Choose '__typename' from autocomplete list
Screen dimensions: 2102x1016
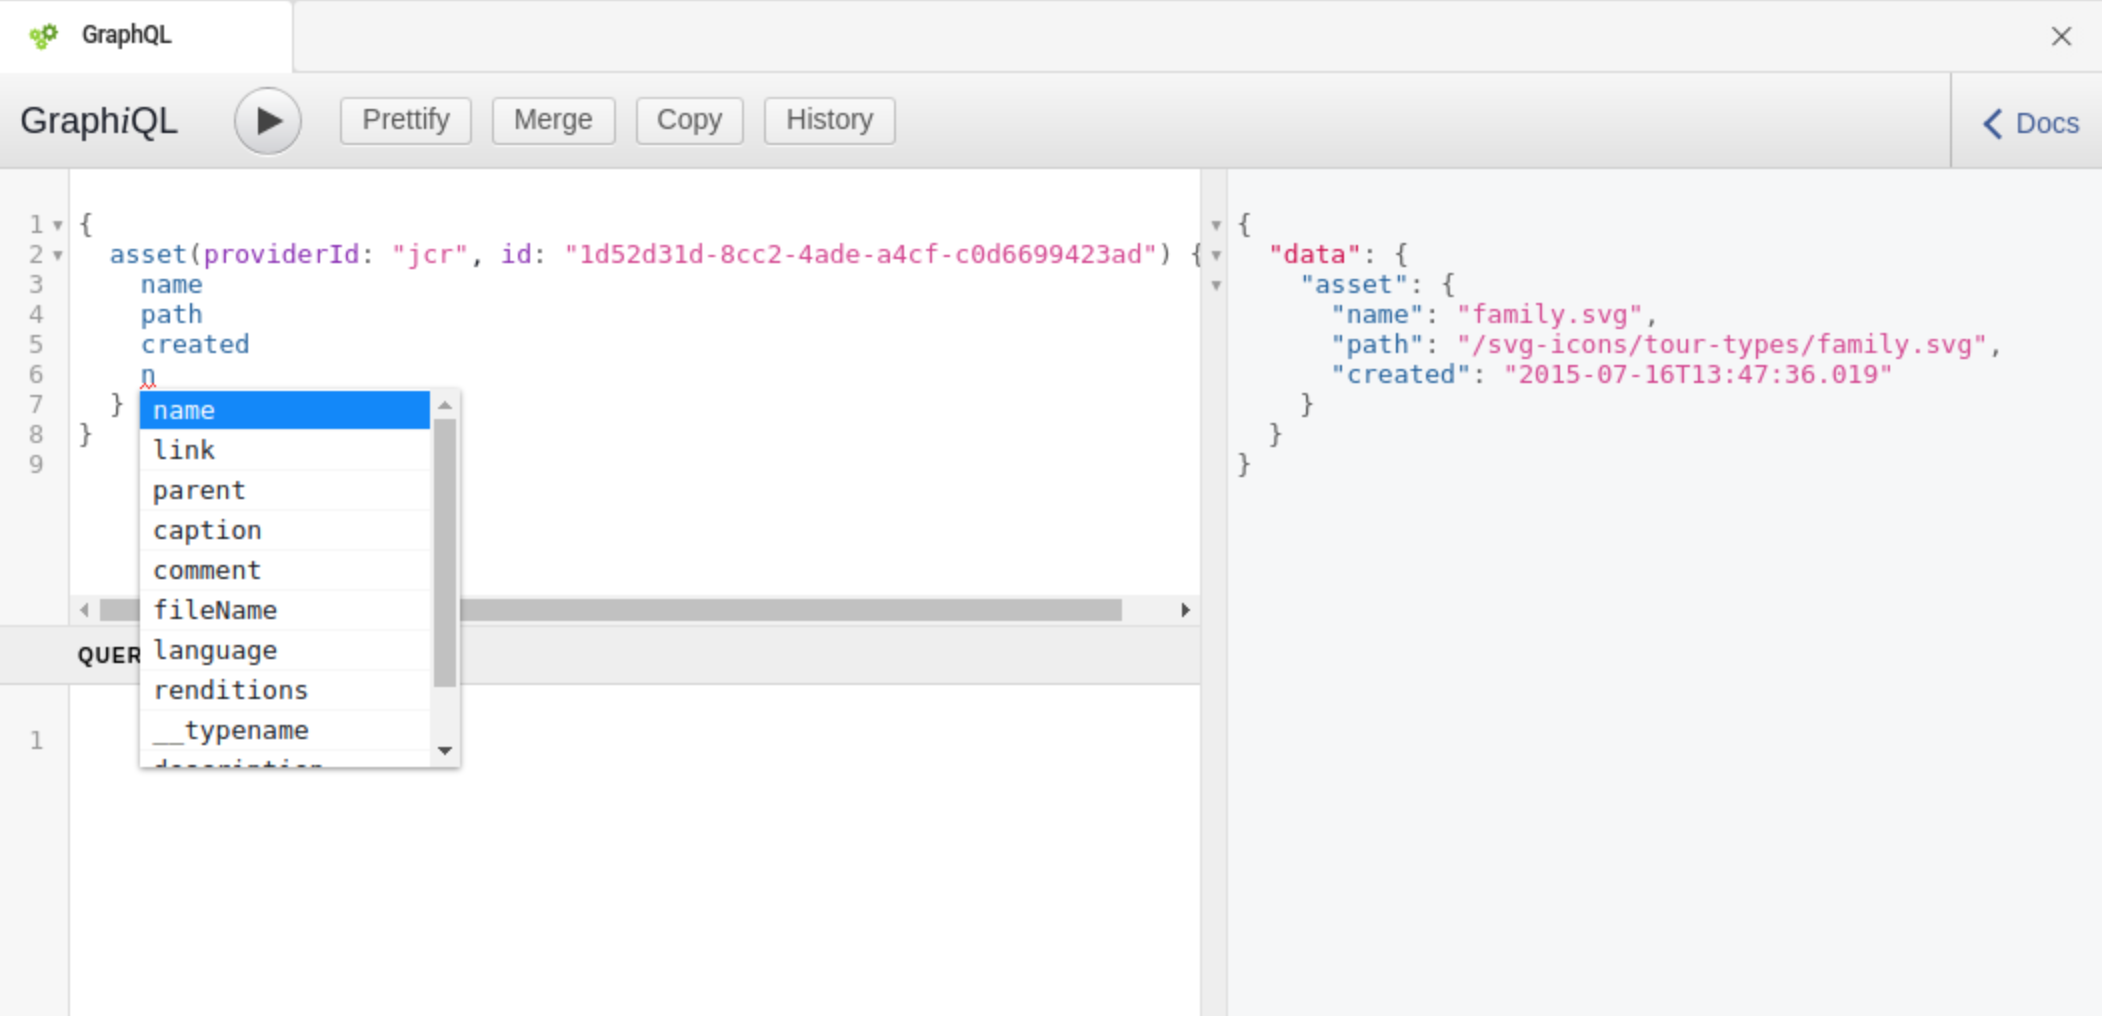pyautogui.click(x=284, y=730)
